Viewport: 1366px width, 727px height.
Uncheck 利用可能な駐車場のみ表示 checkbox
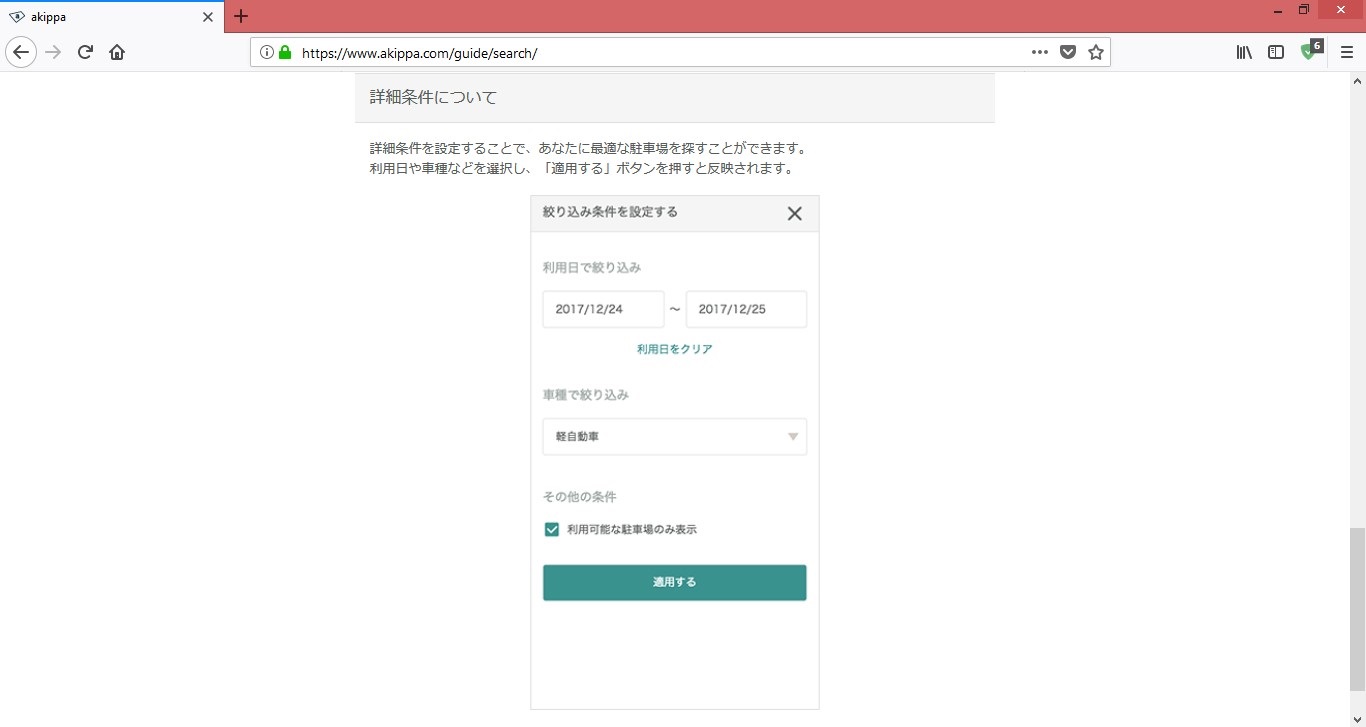point(551,530)
